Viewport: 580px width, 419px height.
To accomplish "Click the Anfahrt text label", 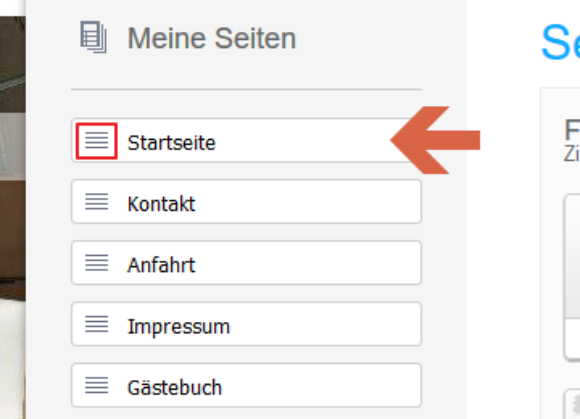I will (x=161, y=265).
